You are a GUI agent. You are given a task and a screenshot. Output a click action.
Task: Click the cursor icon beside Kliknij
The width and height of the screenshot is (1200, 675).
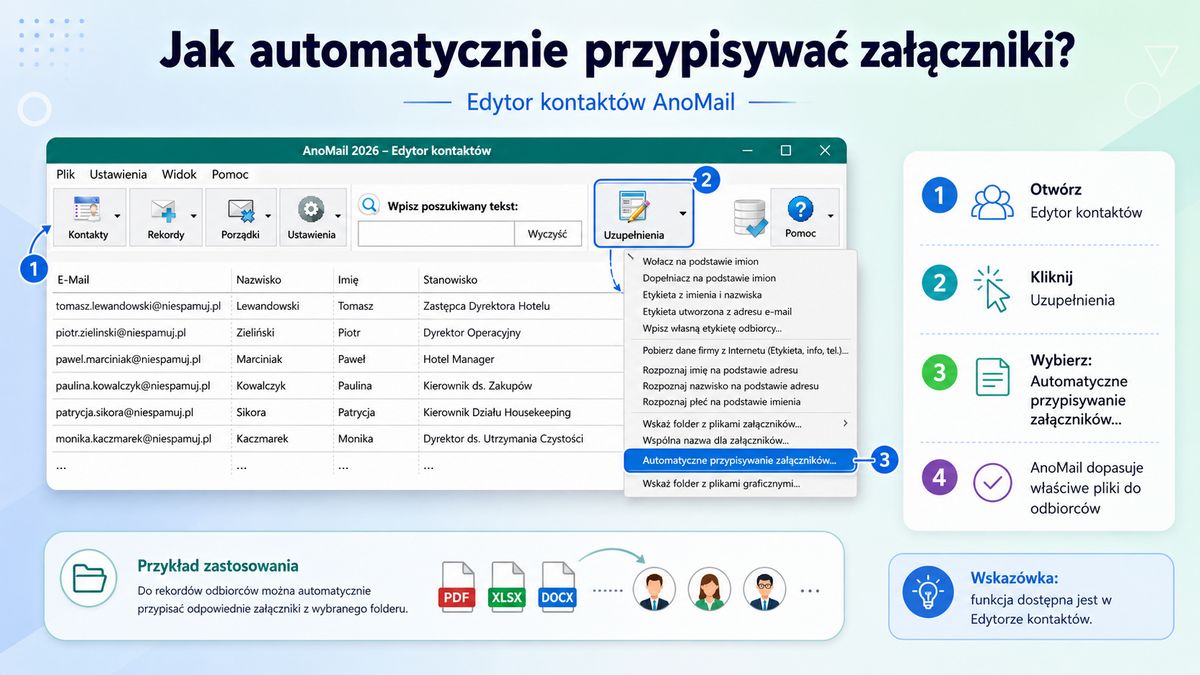992,287
